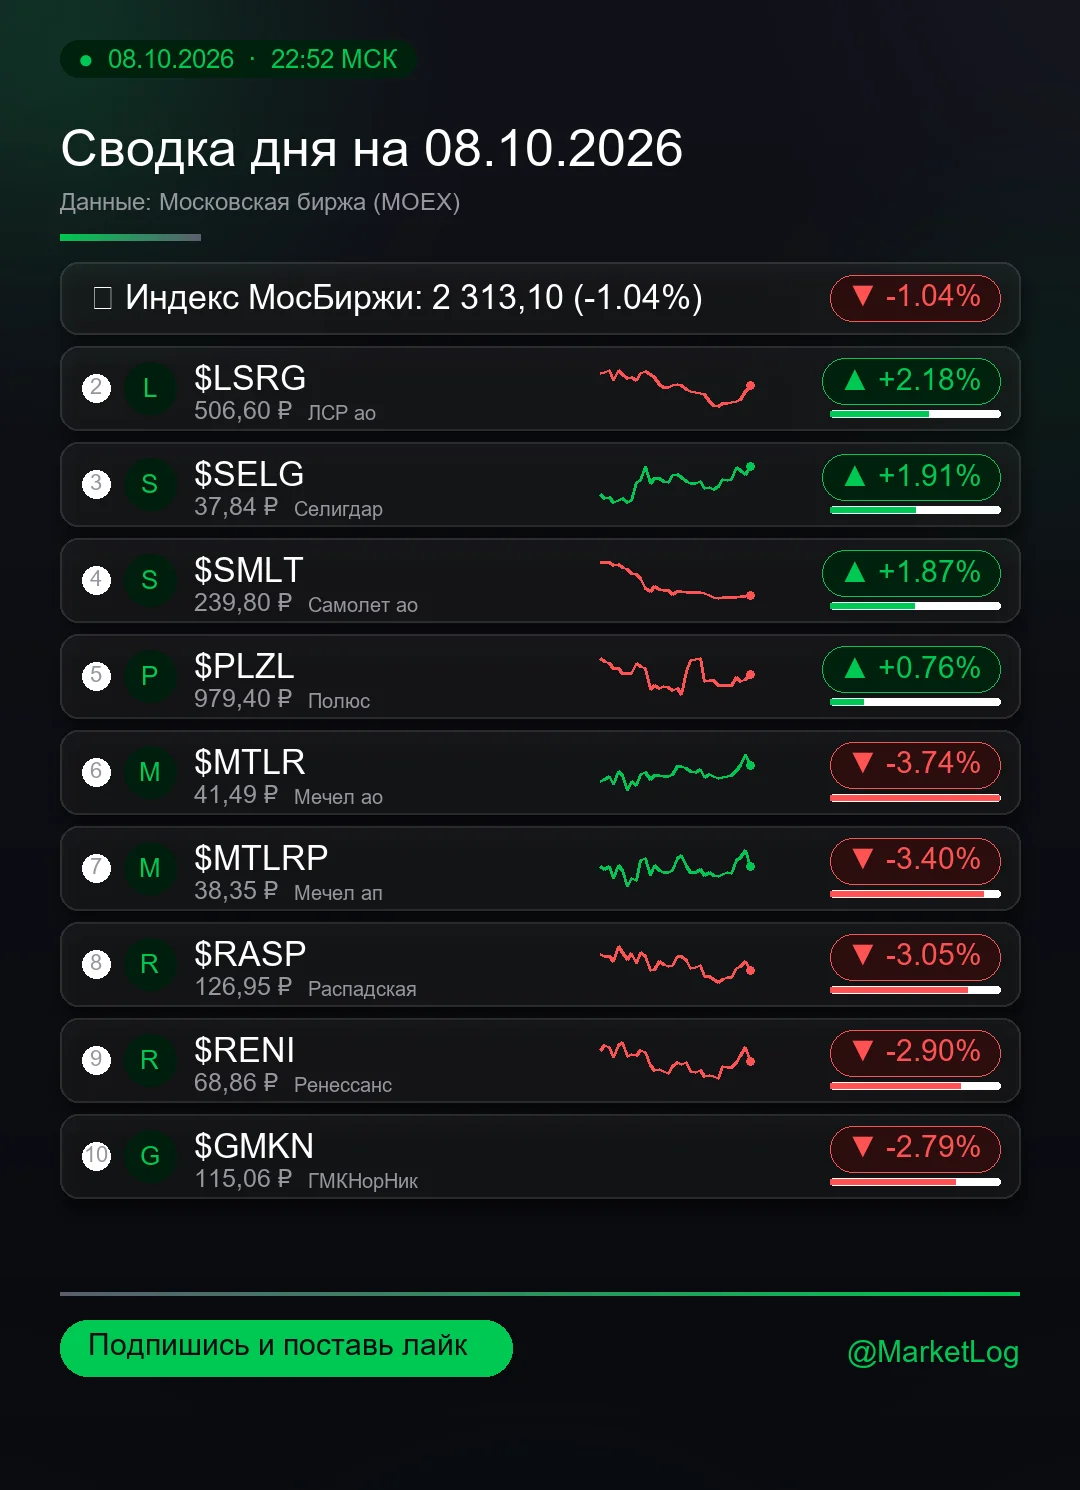
Task: Click the "Данные: Московская биржа (MOEX)" subtitle
Action: coord(260,202)
